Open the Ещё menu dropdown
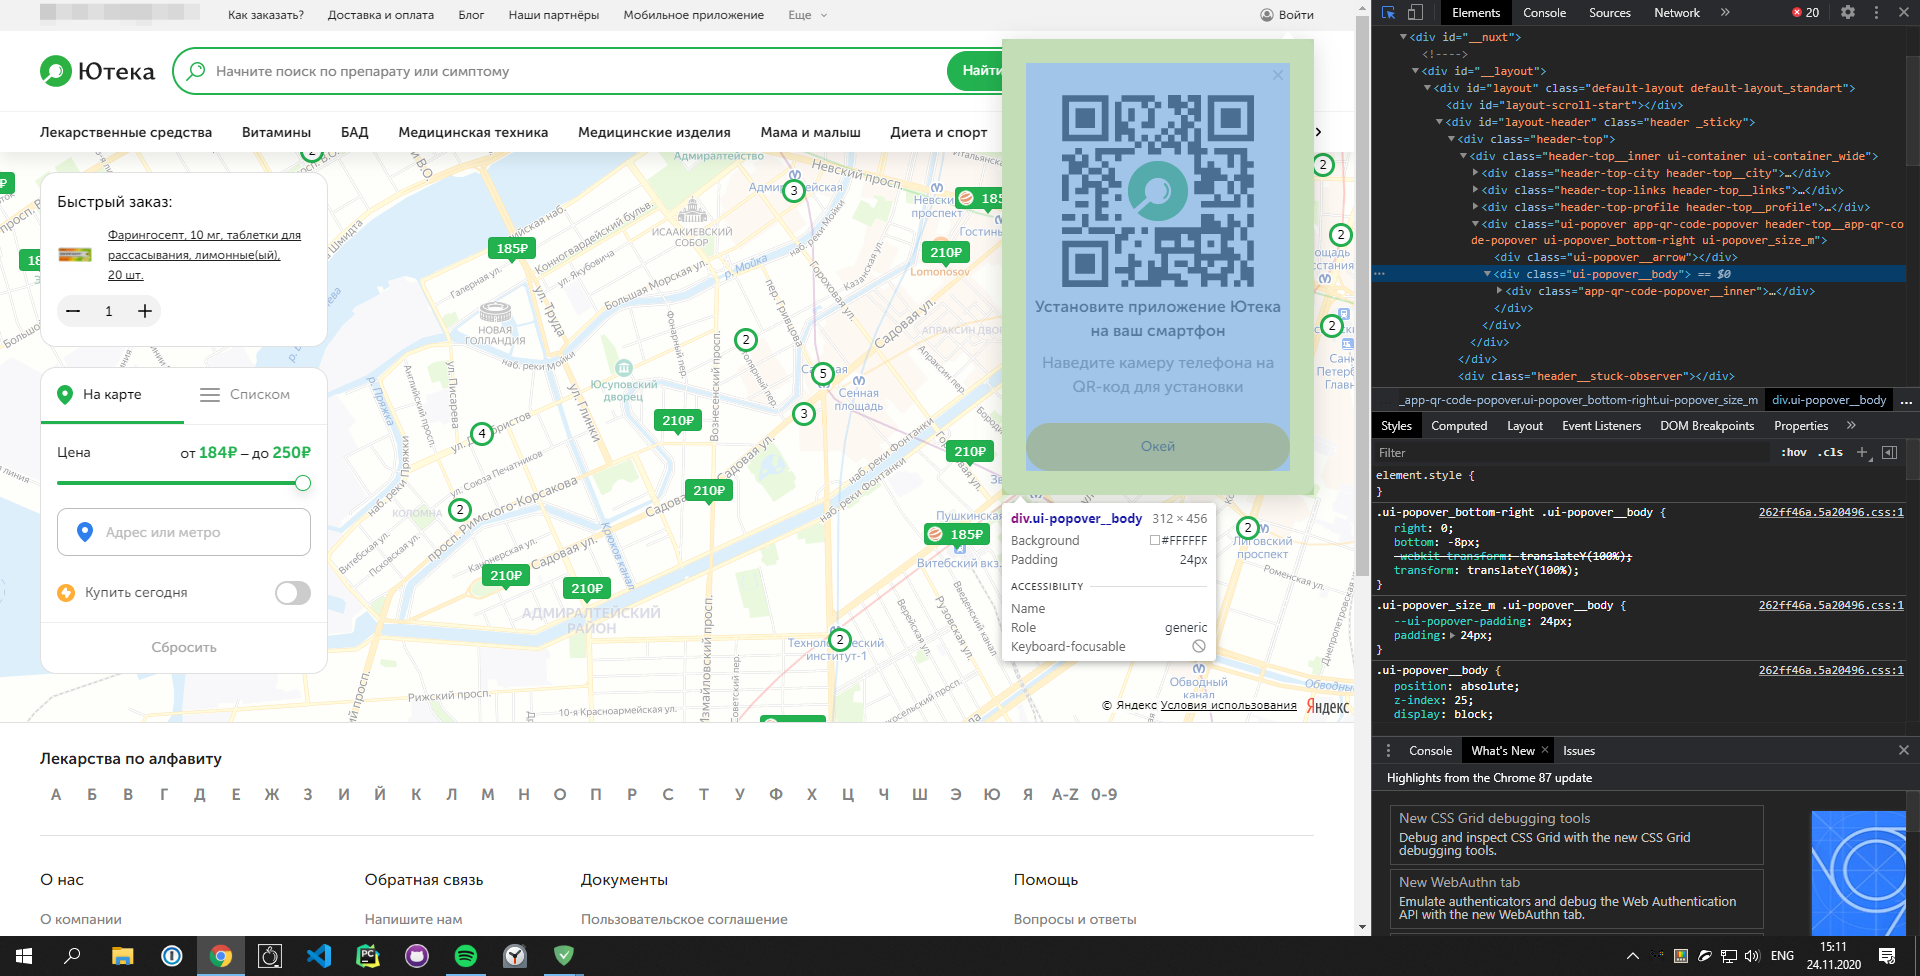 point(806,15)
